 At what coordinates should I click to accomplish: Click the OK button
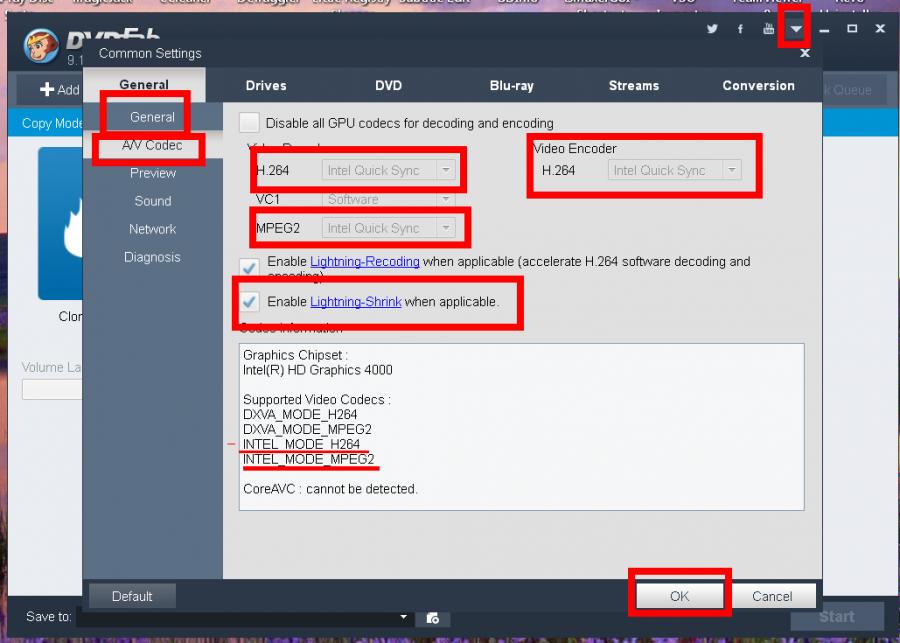(x=680, y=596)
